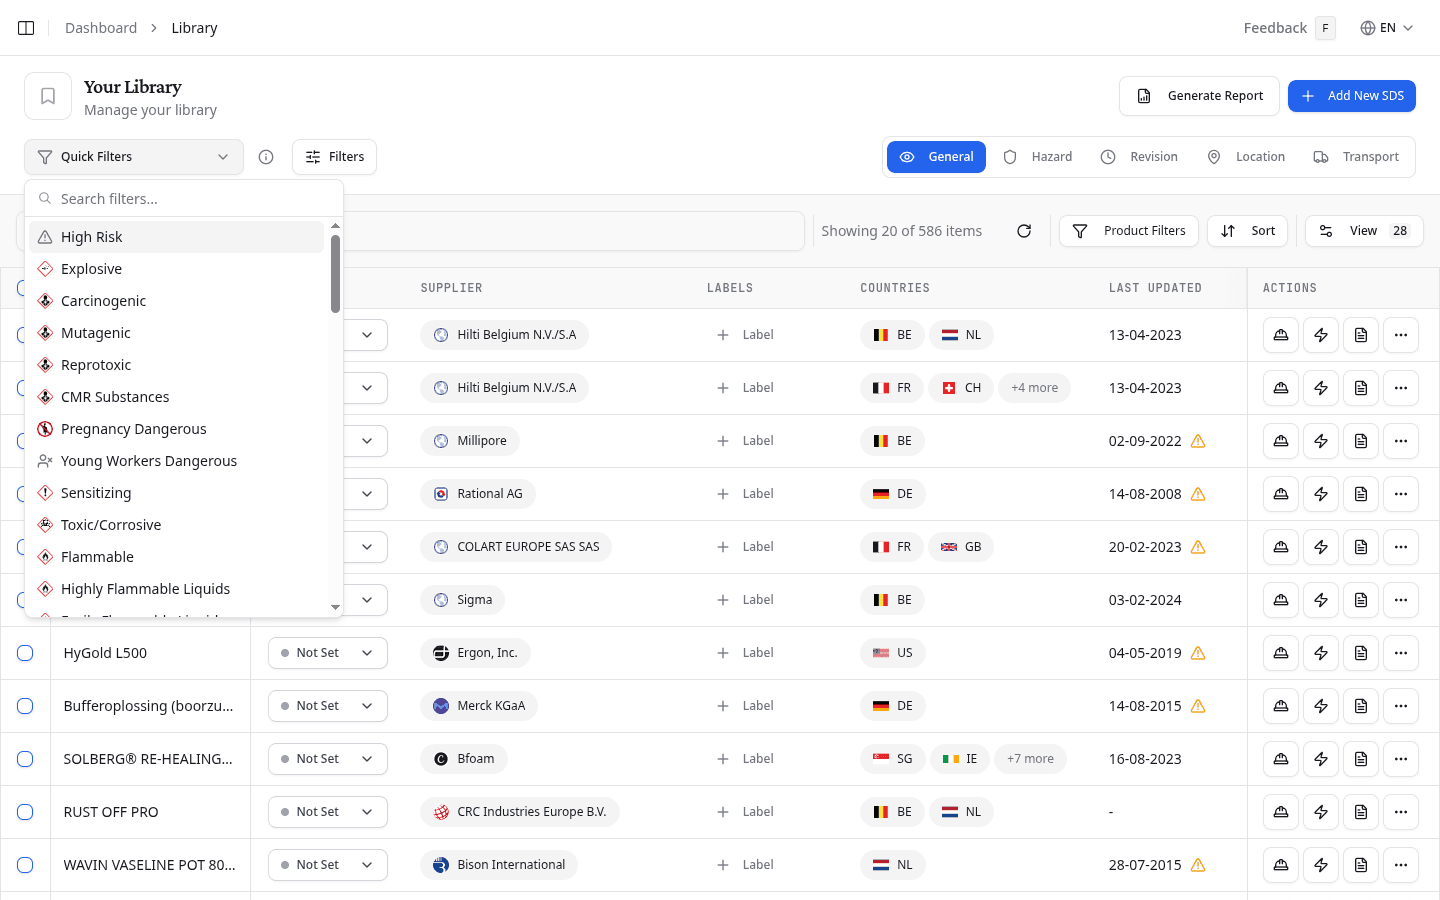This screenshot has height=900, width=1440.
Task: Click the lightning bolt action icon for HyGold L500
Action: click(1320, 652)
